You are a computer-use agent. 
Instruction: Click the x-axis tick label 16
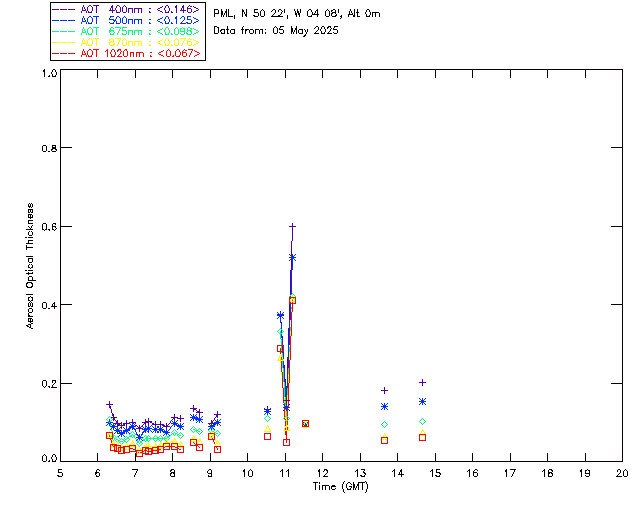pyautogui.click(x=472, y=473)
